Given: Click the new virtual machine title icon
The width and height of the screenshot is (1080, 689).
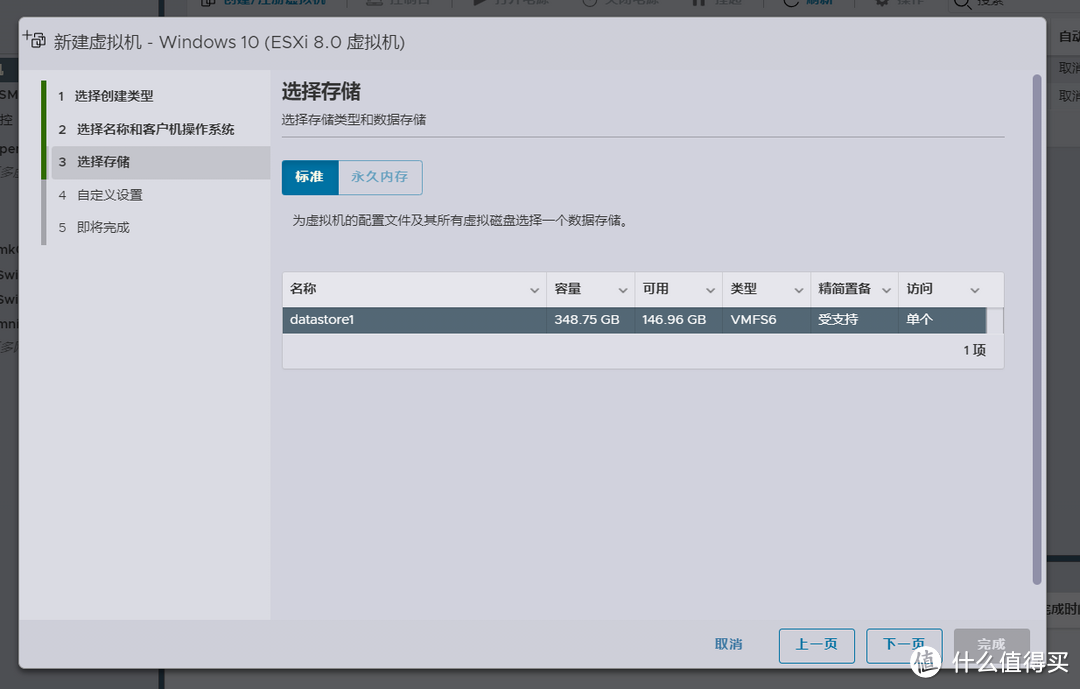Looking at the screenshot, I should pyautogui.click(x=34, y=39).
